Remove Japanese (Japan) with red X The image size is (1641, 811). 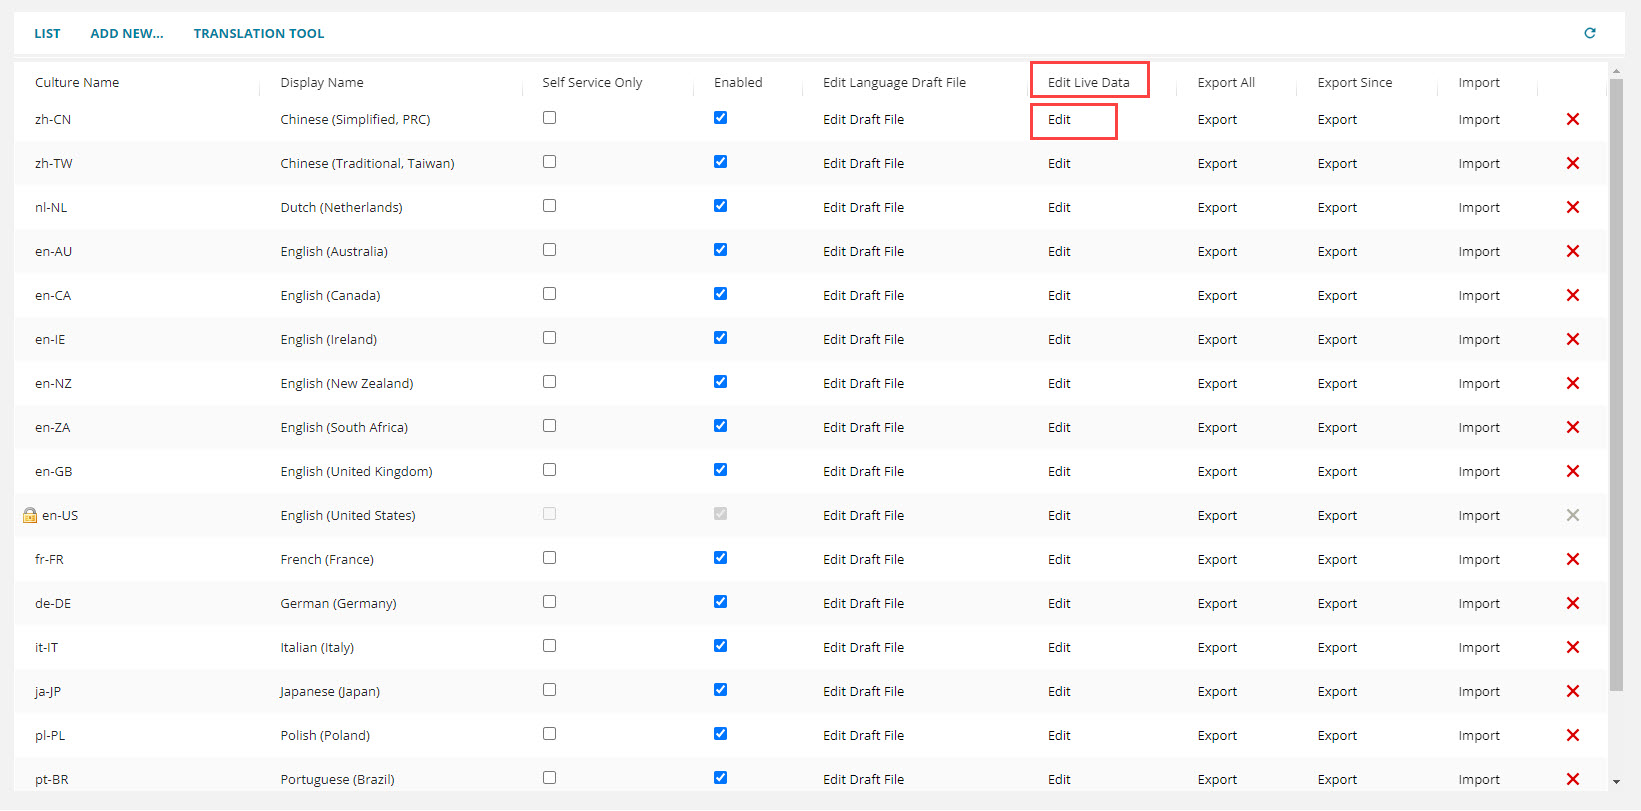[1572, 691]
